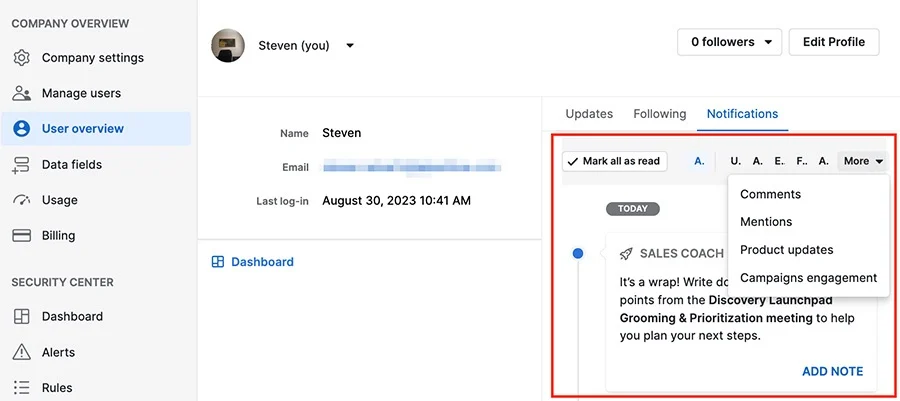
Task: Click the blue timeline dot marker
Action: click(578, 253)
